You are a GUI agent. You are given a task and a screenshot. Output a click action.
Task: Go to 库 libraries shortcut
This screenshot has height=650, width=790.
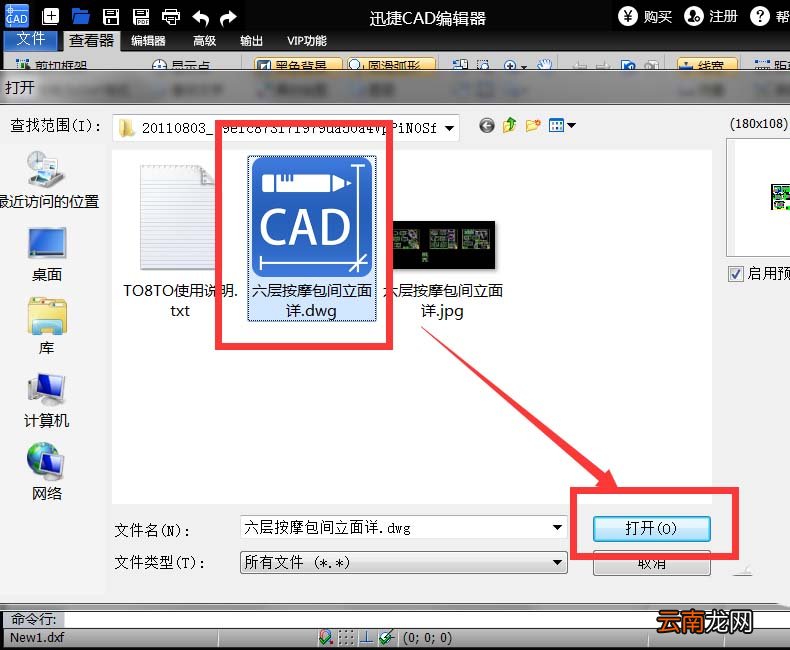pos(46,326)
